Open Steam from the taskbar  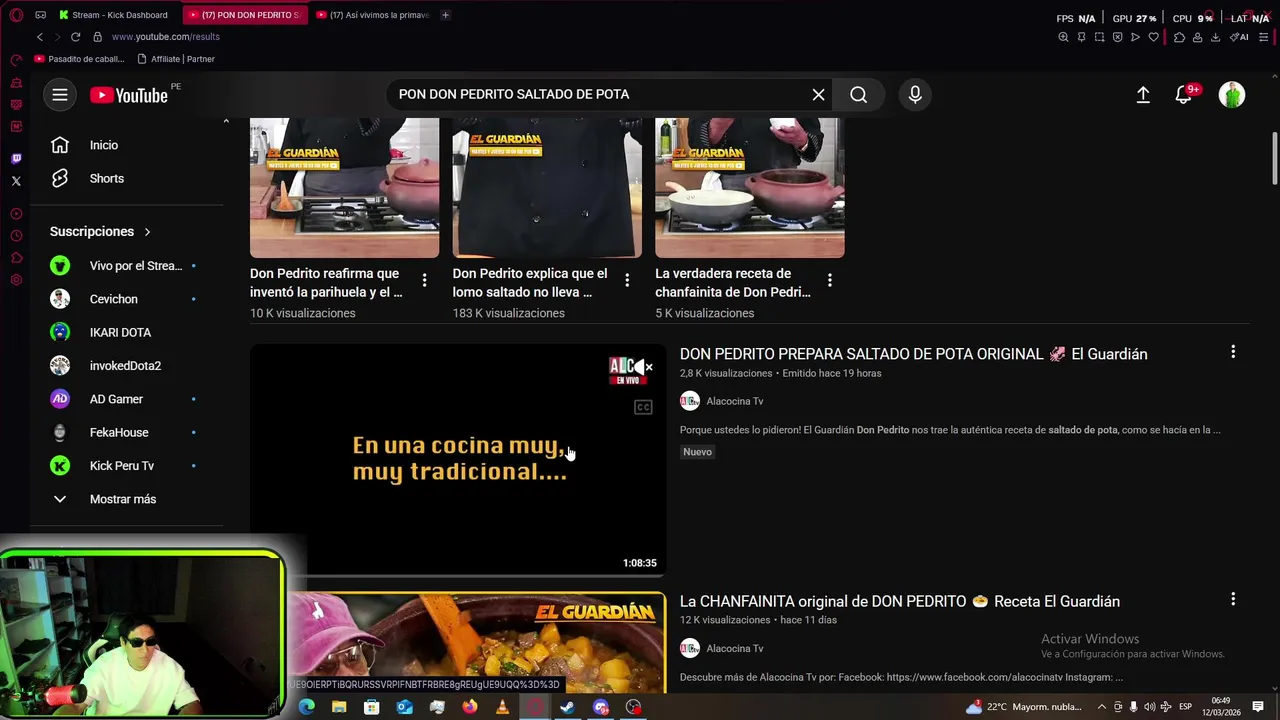pos(567,707)
